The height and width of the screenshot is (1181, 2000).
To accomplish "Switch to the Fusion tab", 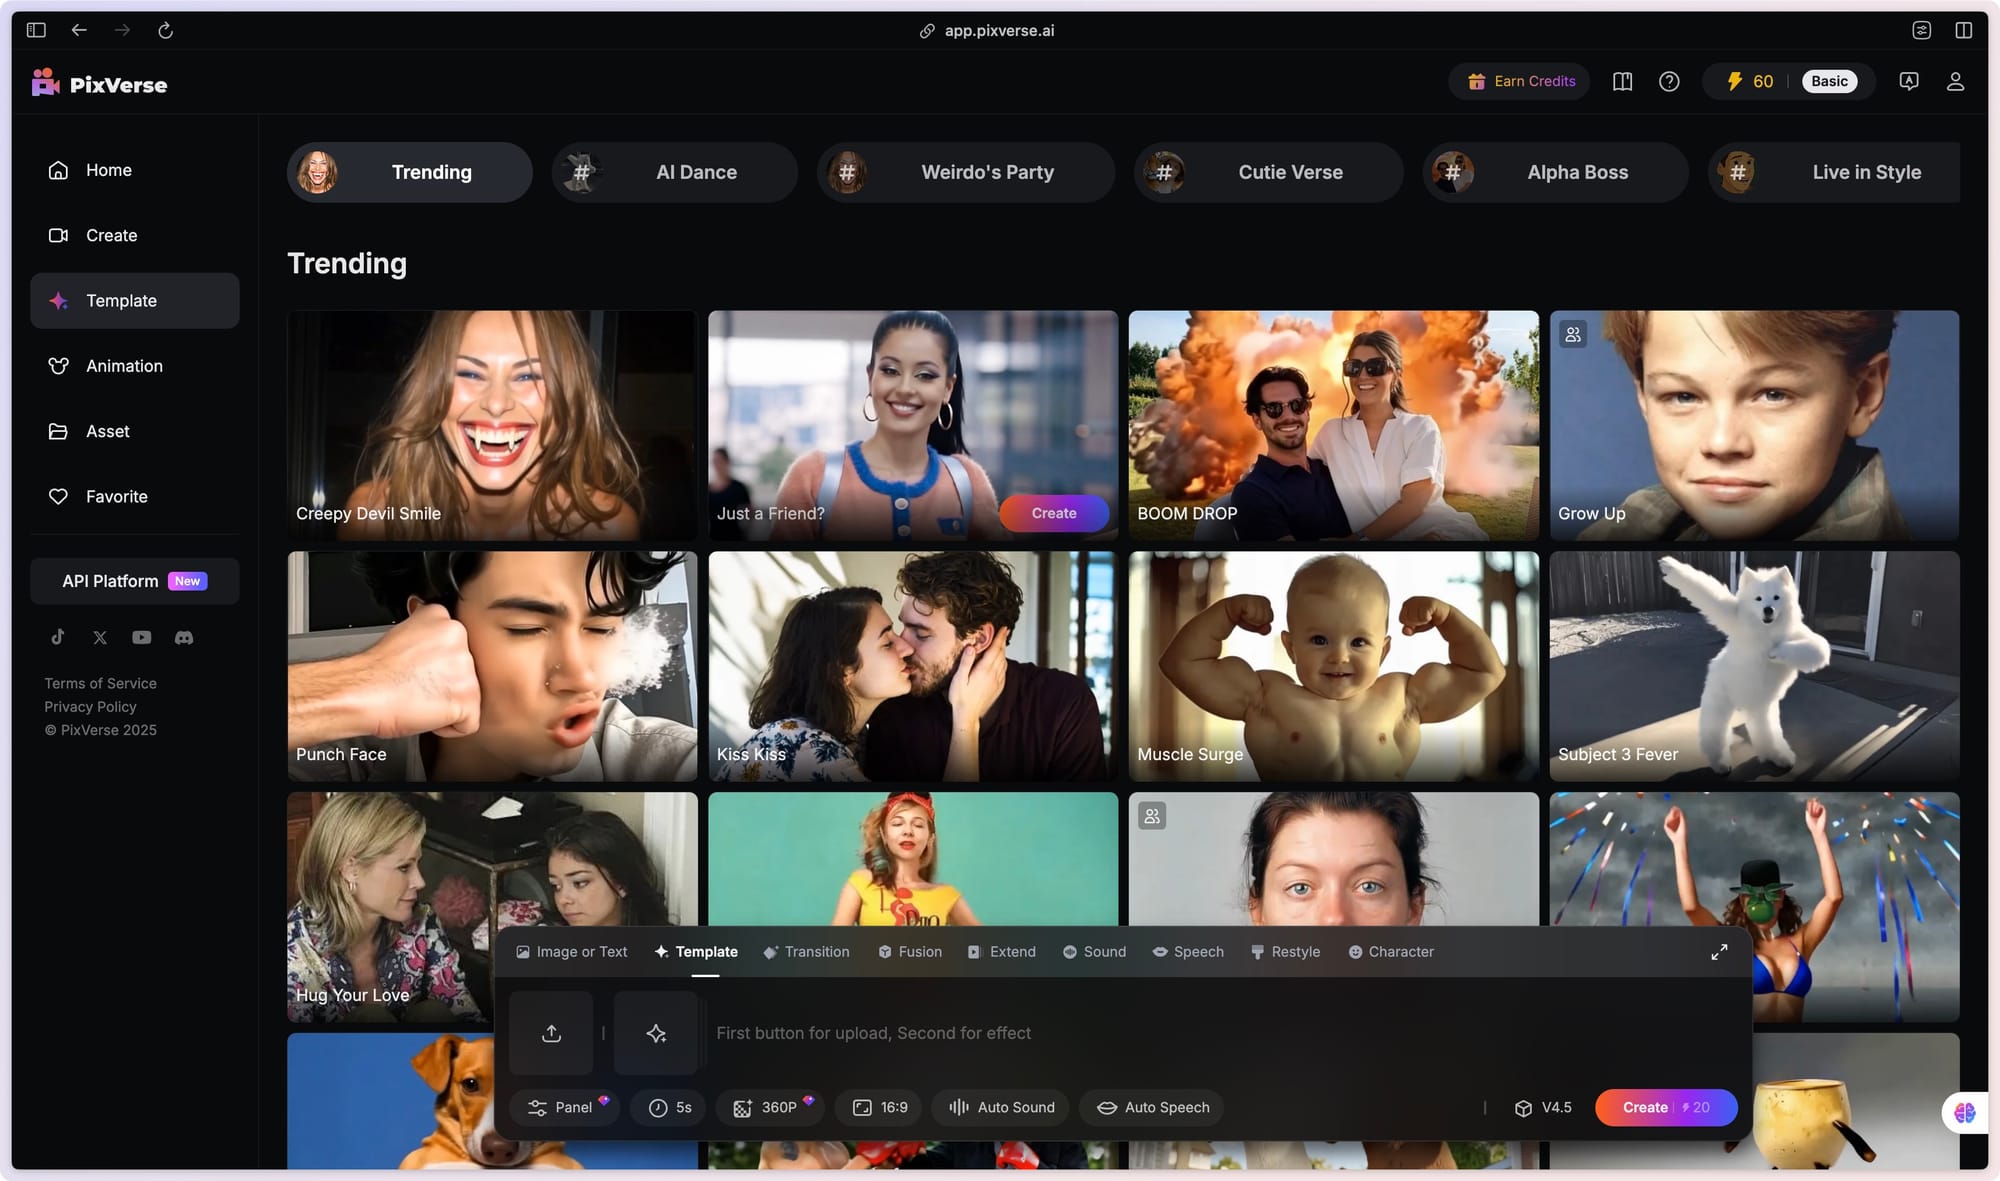I will pyautogui.click(x=909, y=951).
